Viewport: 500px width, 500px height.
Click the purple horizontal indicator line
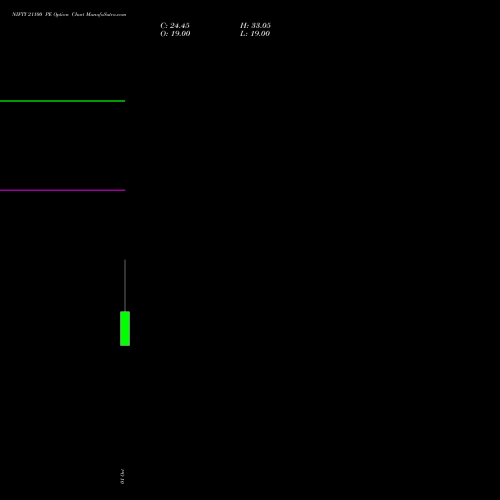click(x=62, y=190)
